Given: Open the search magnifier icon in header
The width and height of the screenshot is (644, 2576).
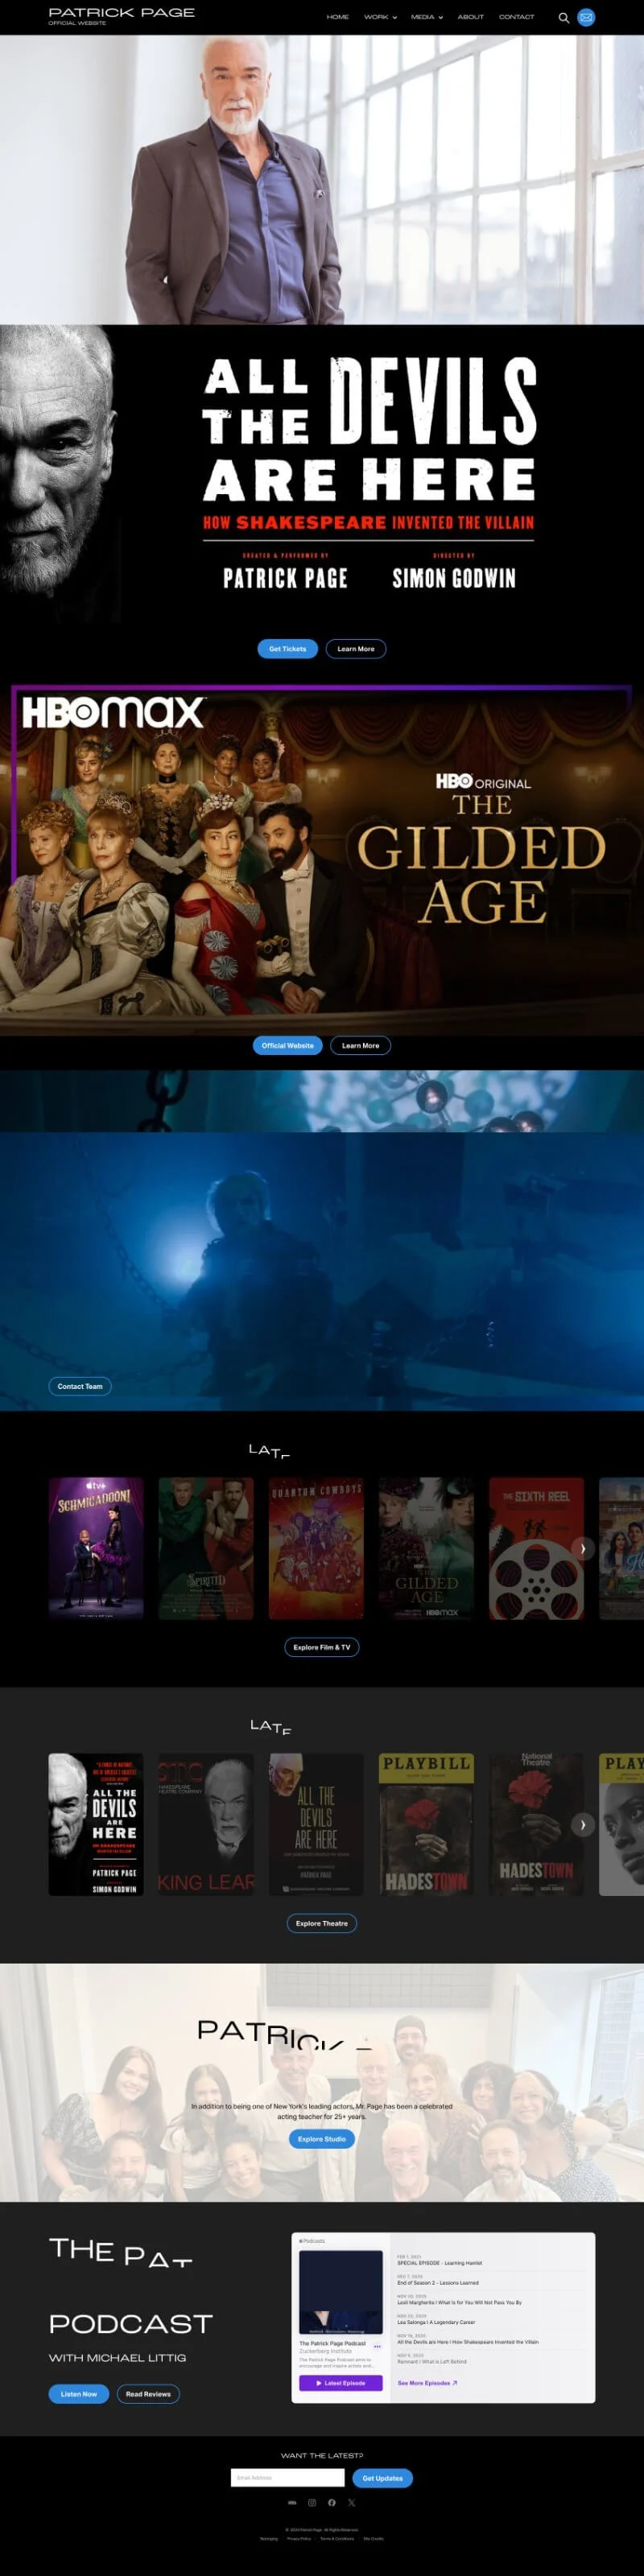Looking at the screenshot, I should (563, 17).
